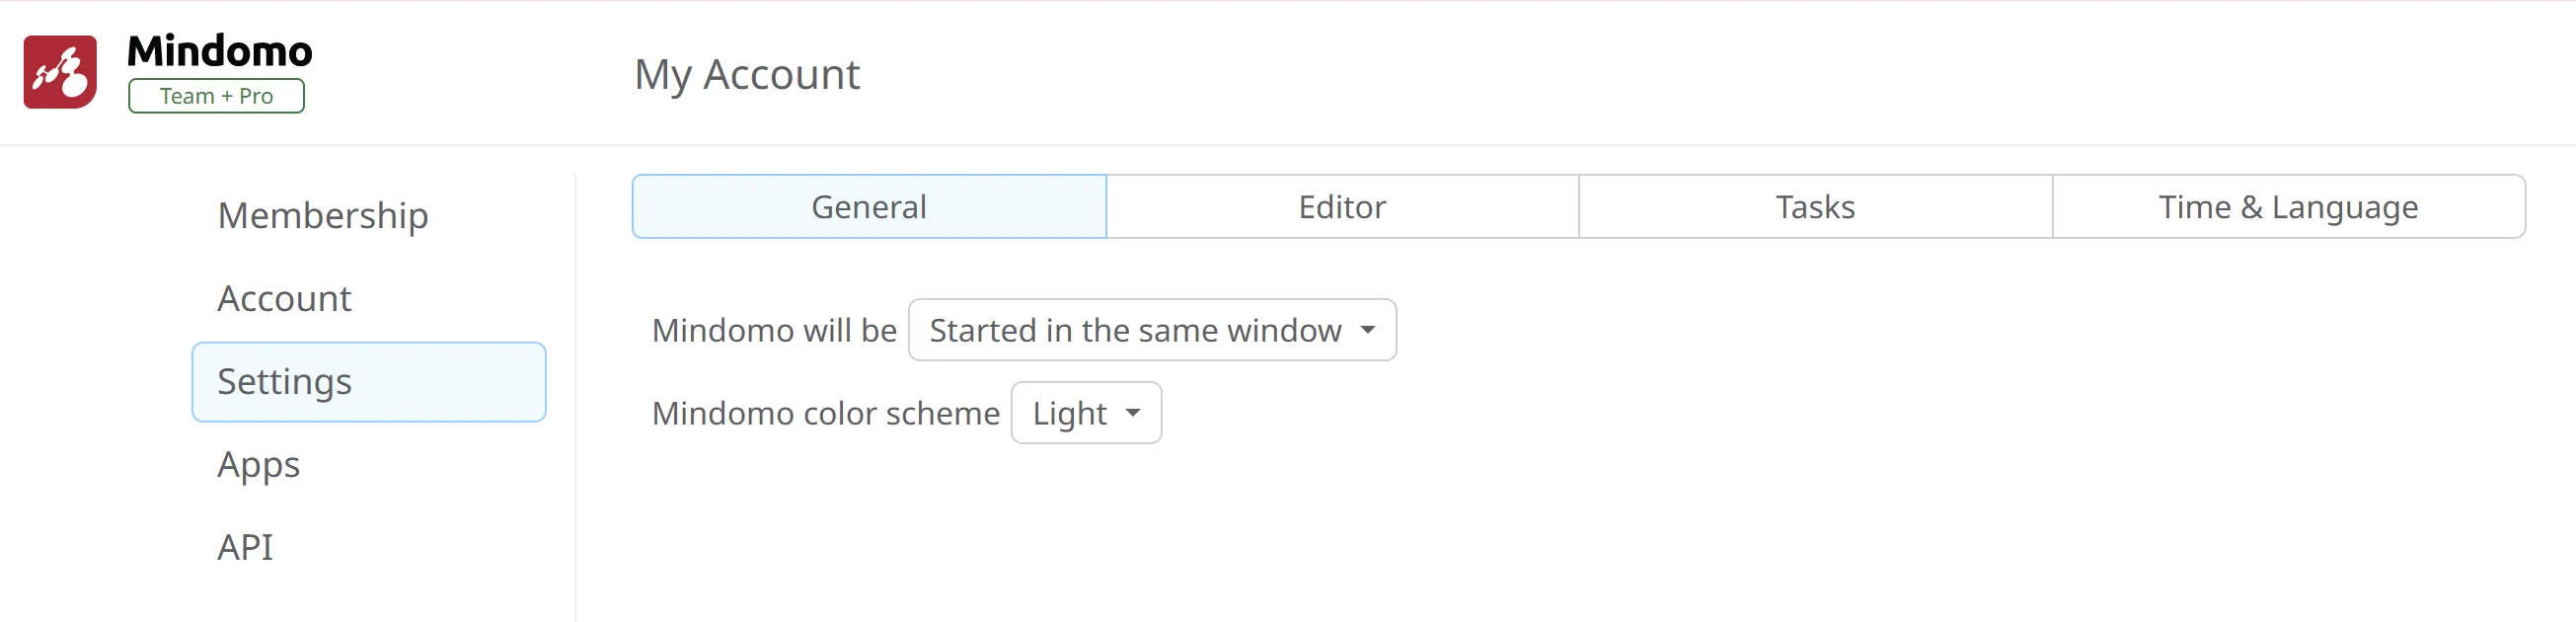2576x622 pixels.
Task: Click the red Mindomo logo icon
Action: (60, 72)
